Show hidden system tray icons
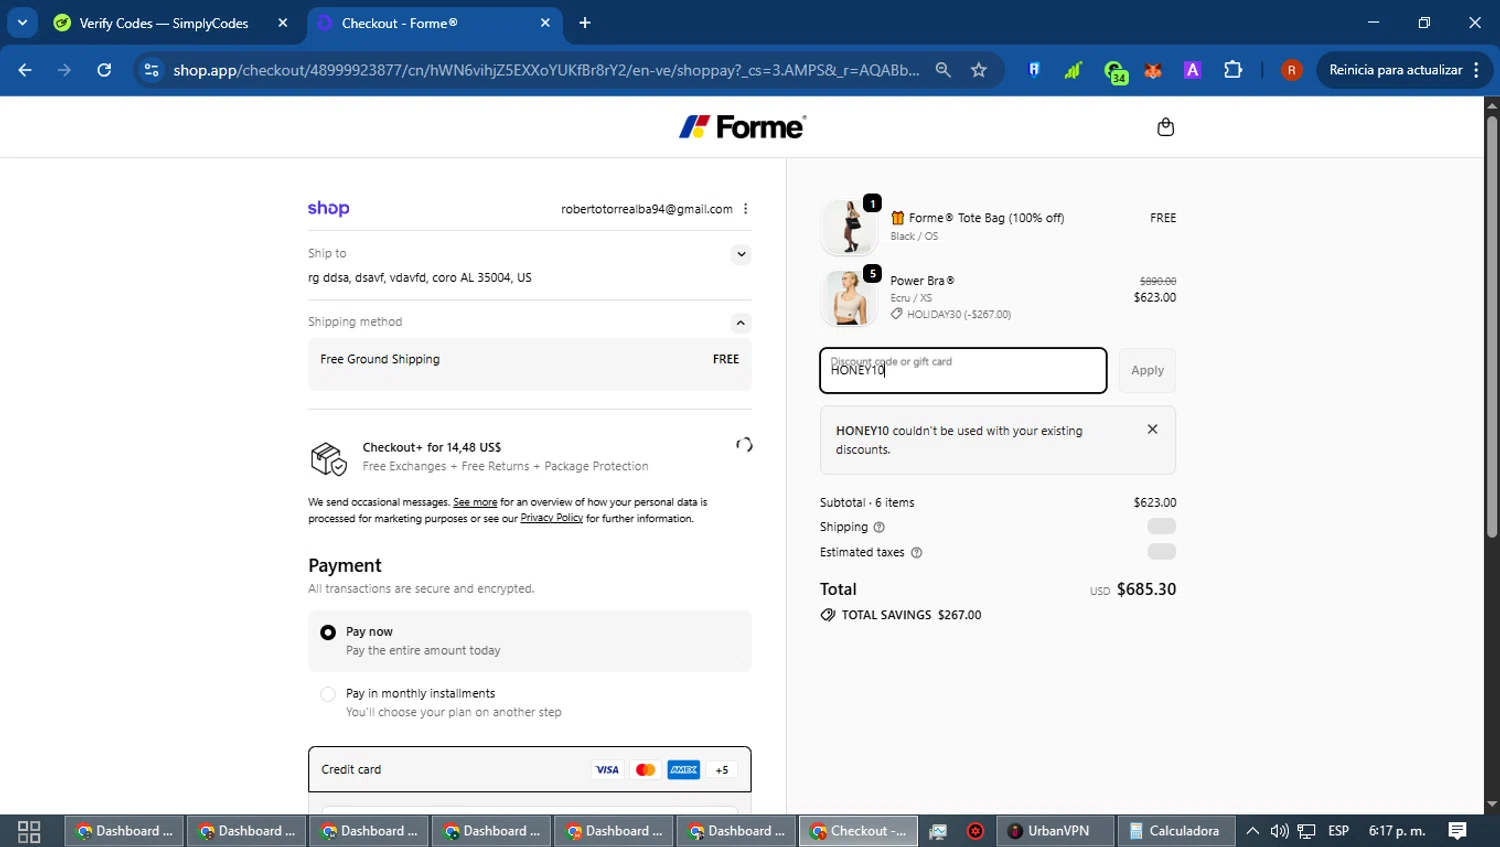This screenshot has height=847, width=1500. pos(1252,831)
